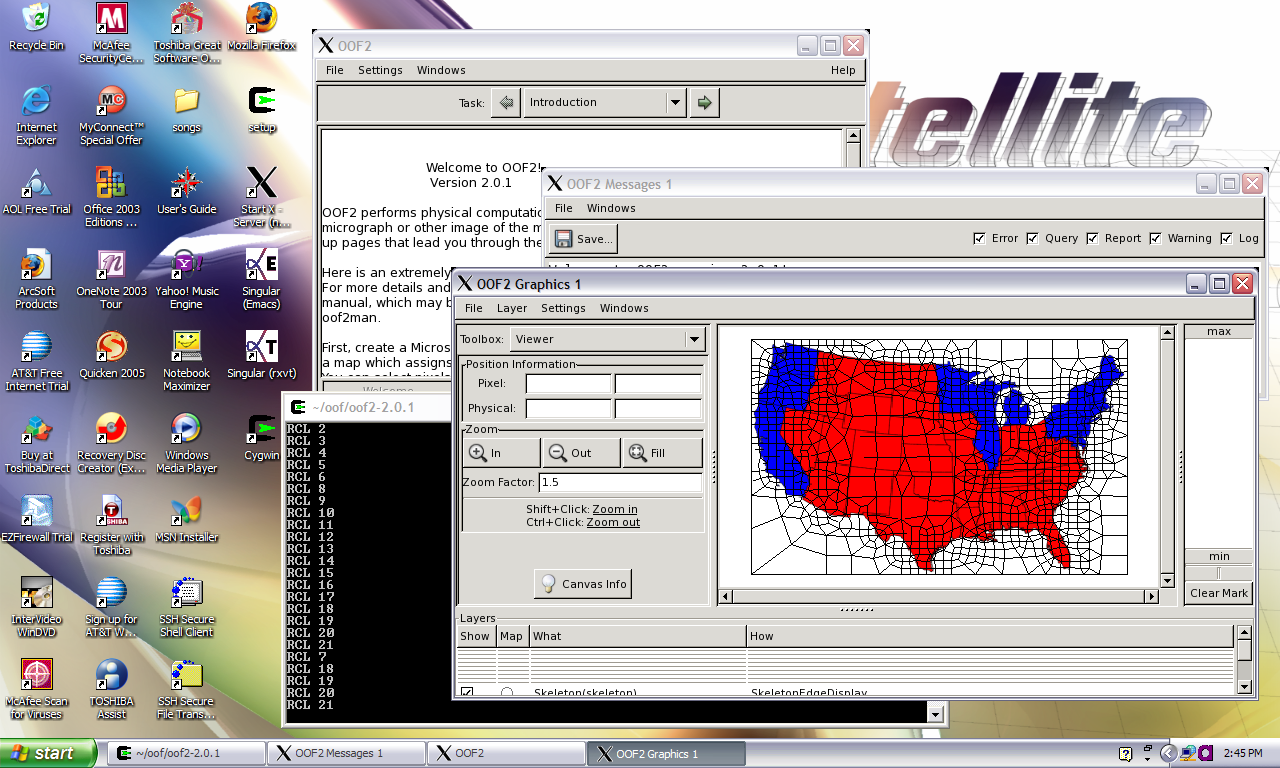Open the Task Introduction dropdown
Screen dimensions: 1280x768
[x=675, y=102]
